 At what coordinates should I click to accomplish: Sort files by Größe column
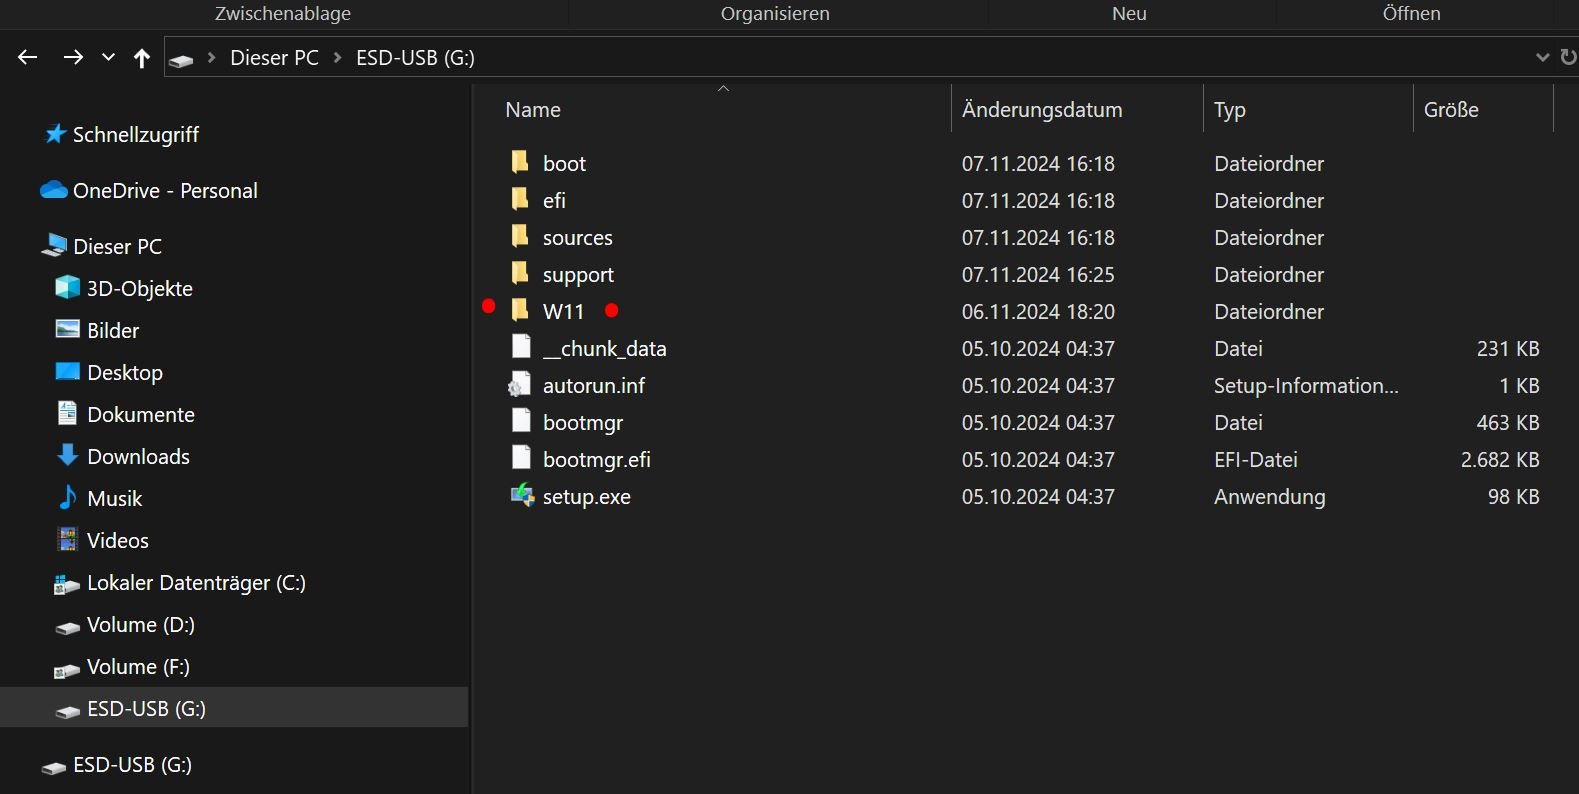tap(1451, 110)
